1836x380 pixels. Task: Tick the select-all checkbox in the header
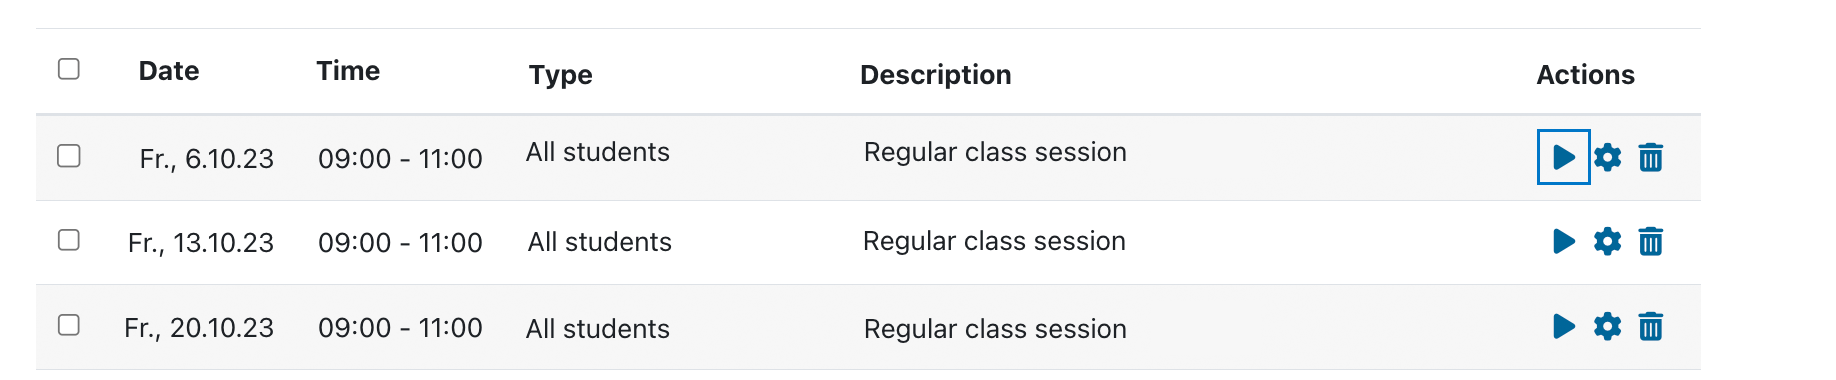point(69,69)
